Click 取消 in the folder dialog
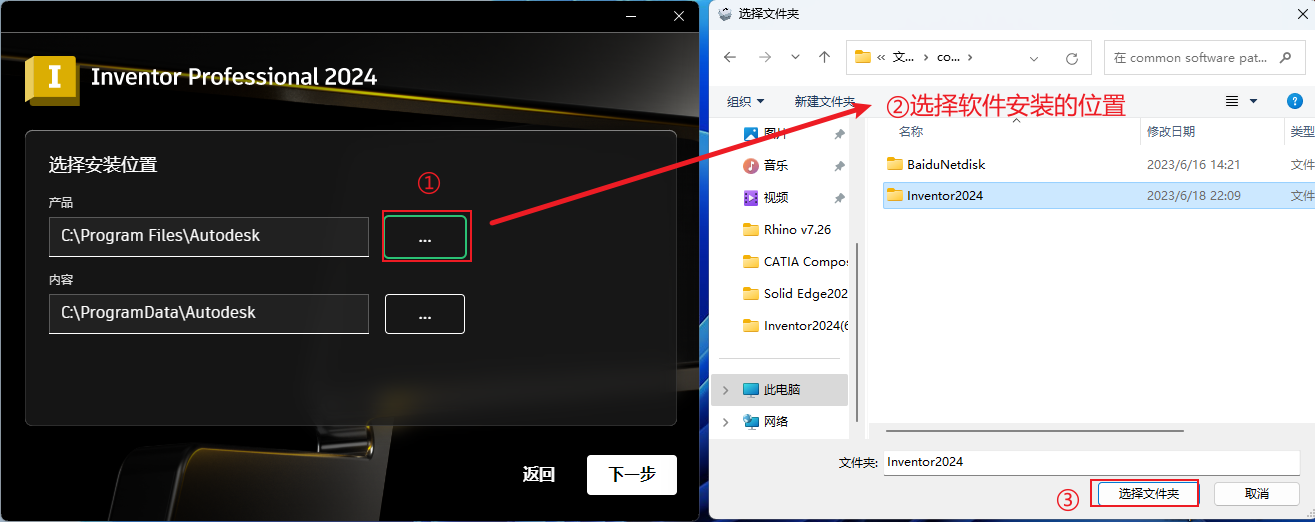Viewport: 1315px width, 522px height. (x=1257, y=494)
